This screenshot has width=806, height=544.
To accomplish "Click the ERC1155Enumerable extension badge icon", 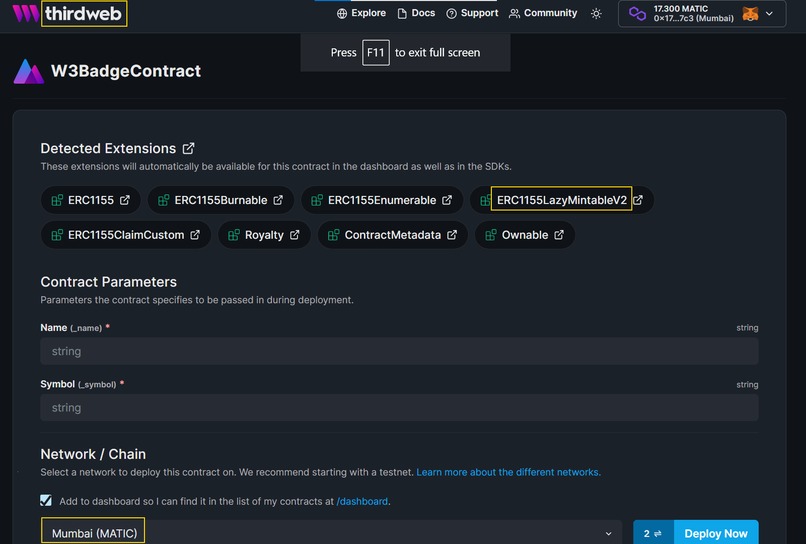I will coord(317,200).
